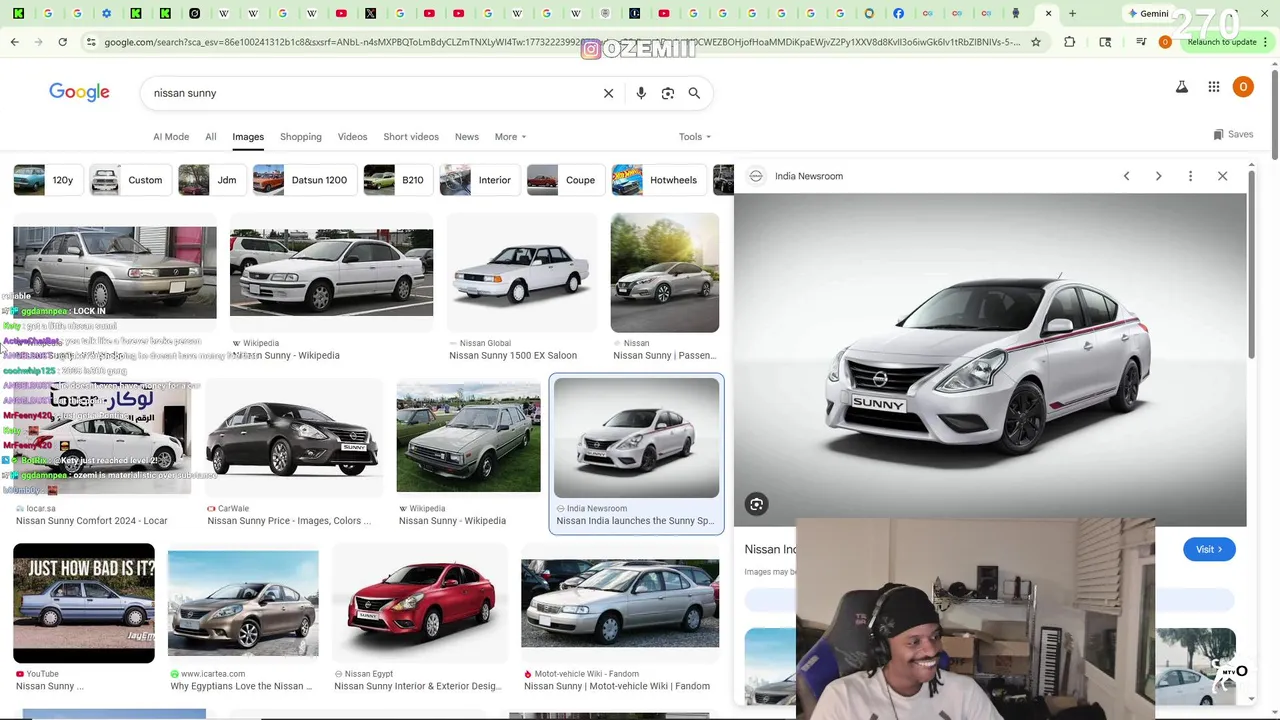Click the Lens icon on preview image
The height and width of the screenshot is (720, 1280).
[757, 505]
